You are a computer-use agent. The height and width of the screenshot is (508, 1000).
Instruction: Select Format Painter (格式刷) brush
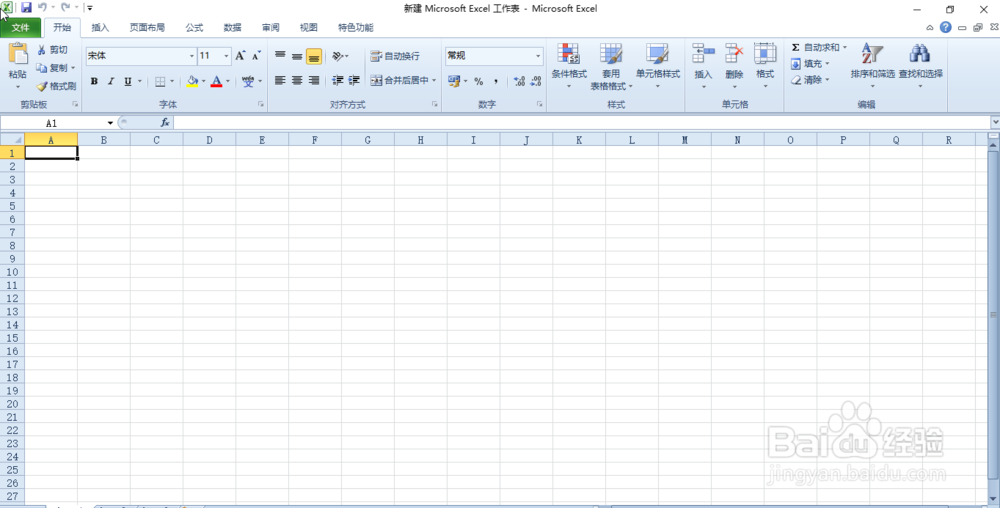click(42, 86)
